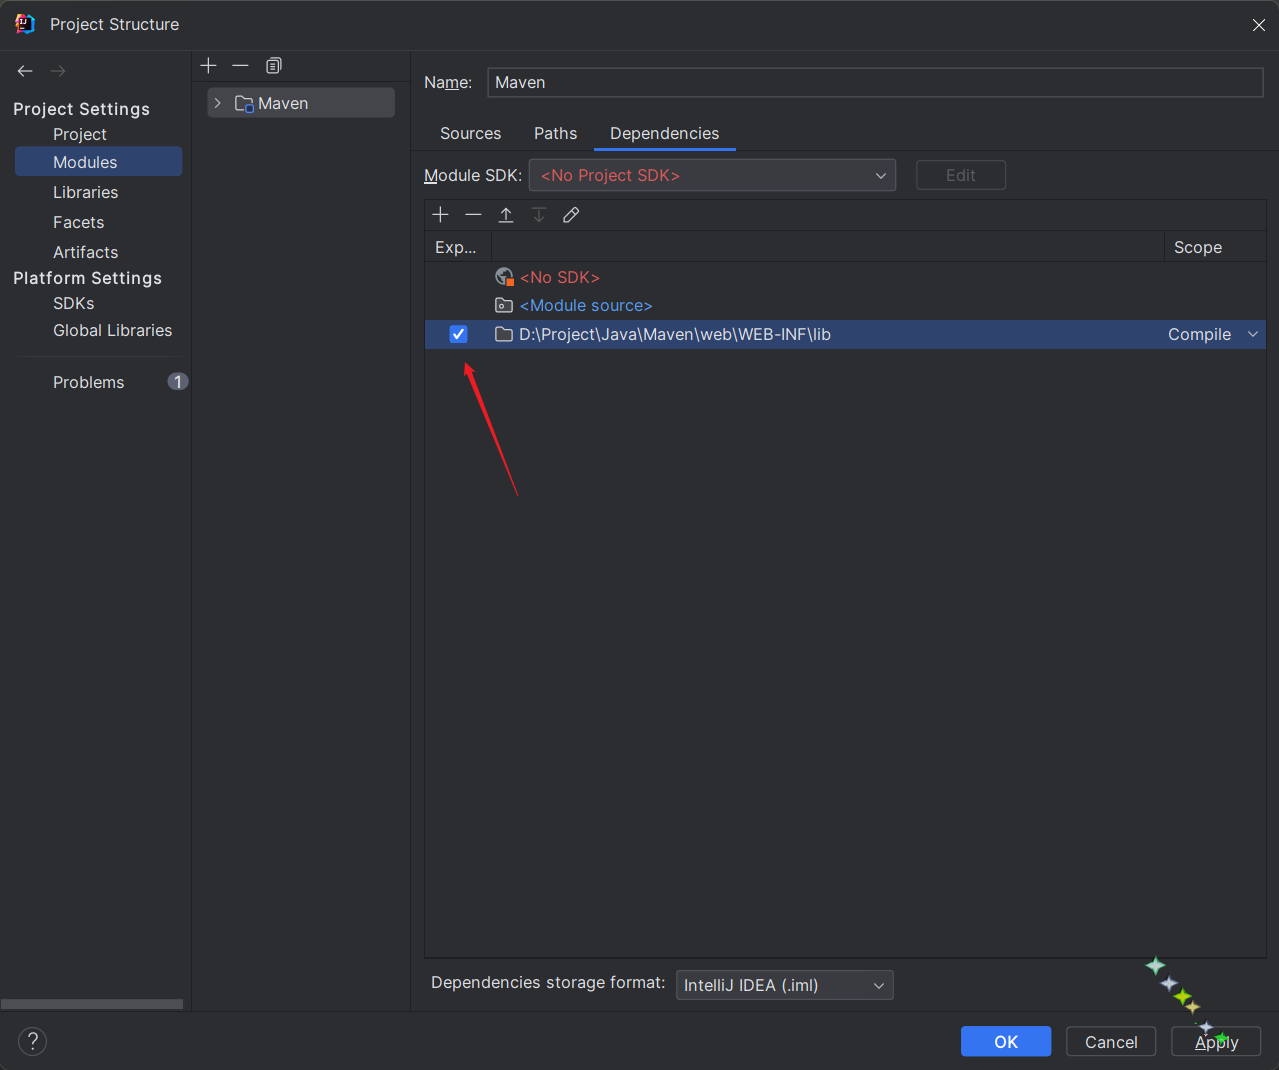
Task: Remove selected module with minus icon
Action: (x=240, y=65)
